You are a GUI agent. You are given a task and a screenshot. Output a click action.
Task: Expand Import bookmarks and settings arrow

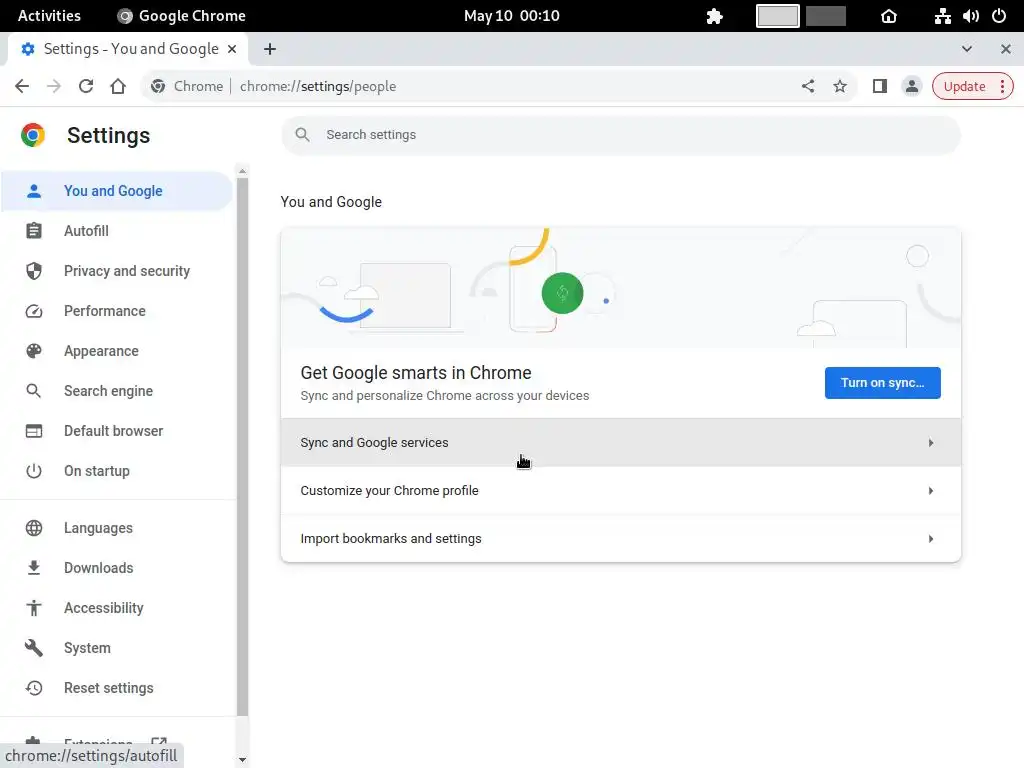931,539
